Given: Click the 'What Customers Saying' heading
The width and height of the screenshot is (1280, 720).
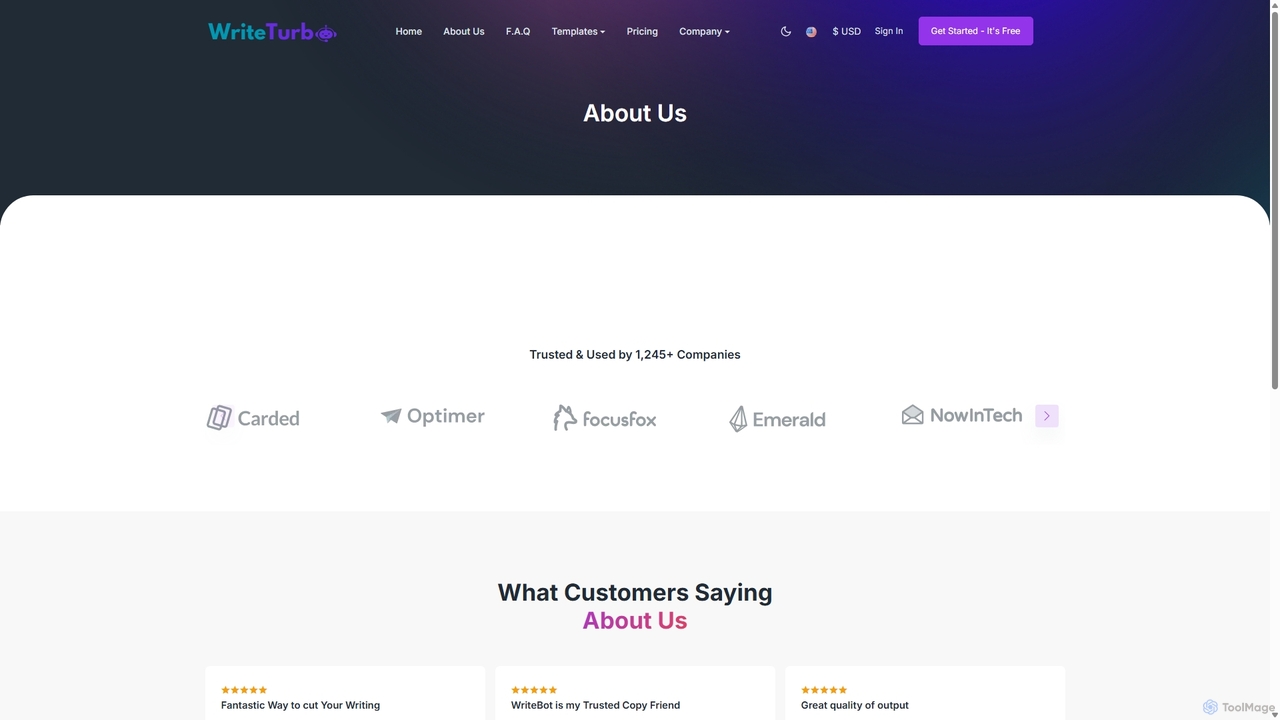Looking at the screenshot, I should [x=635, y=592].
